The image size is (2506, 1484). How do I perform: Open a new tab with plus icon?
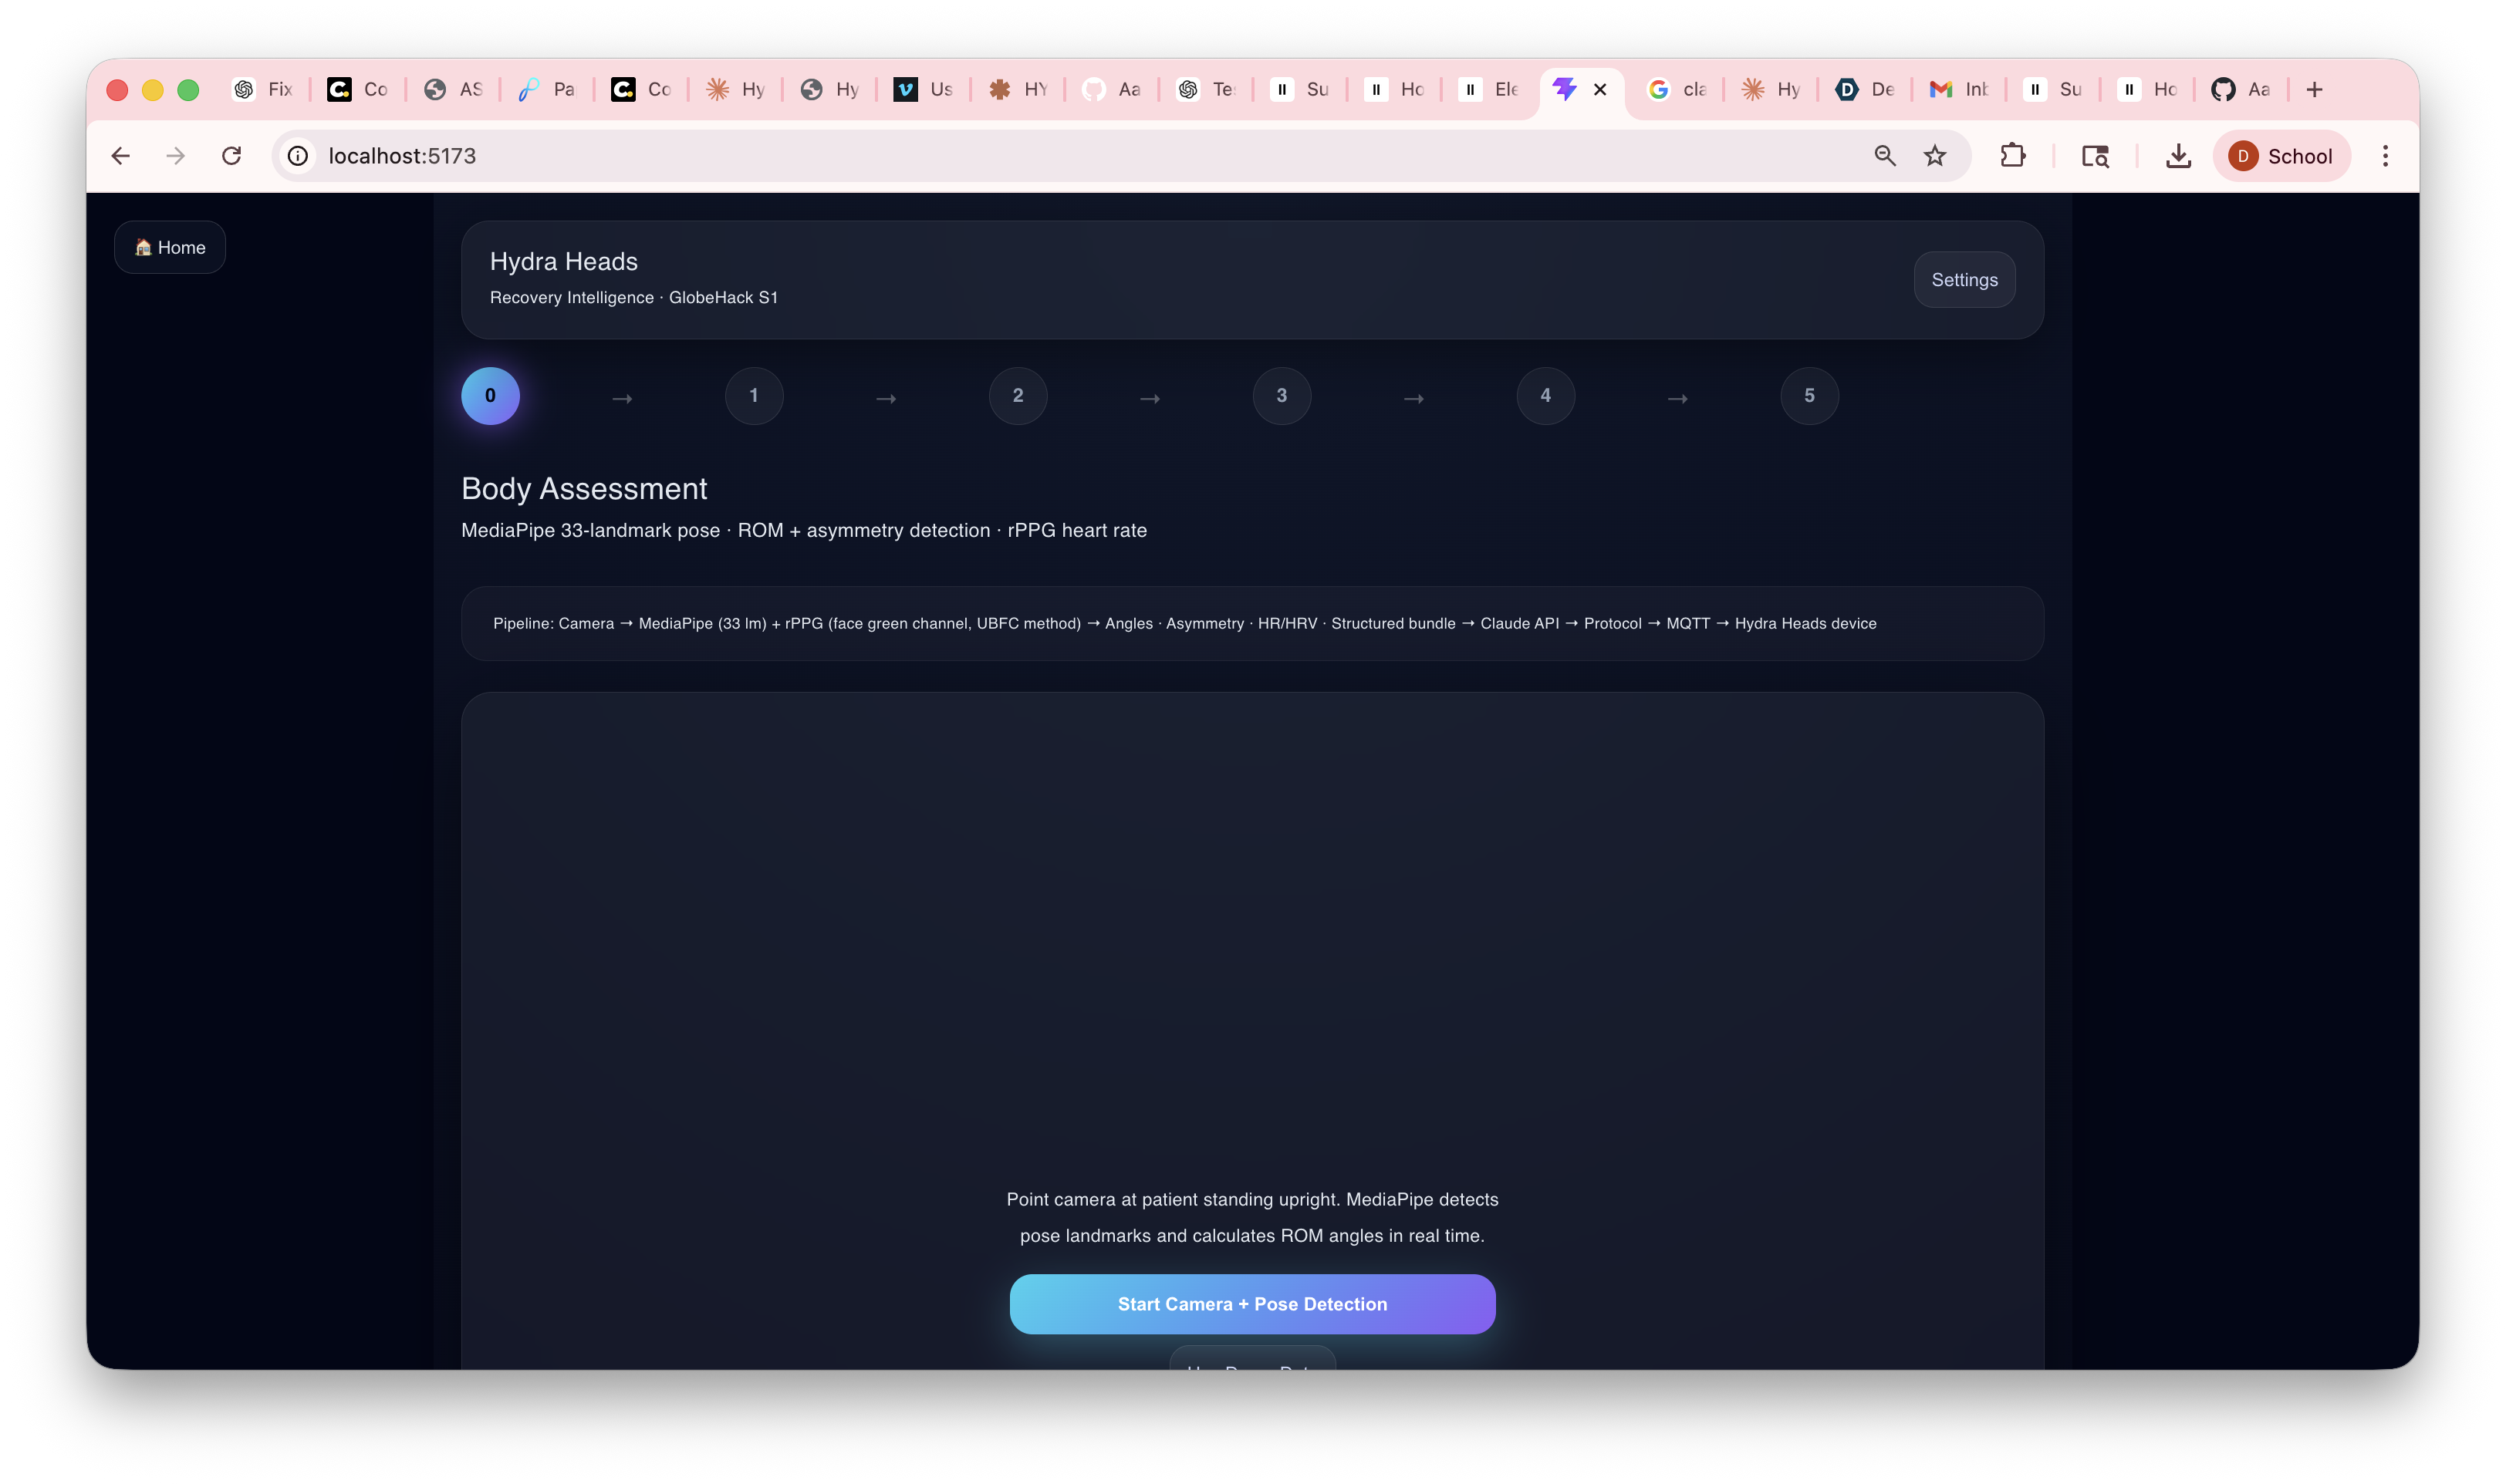tap(2314, 90)
